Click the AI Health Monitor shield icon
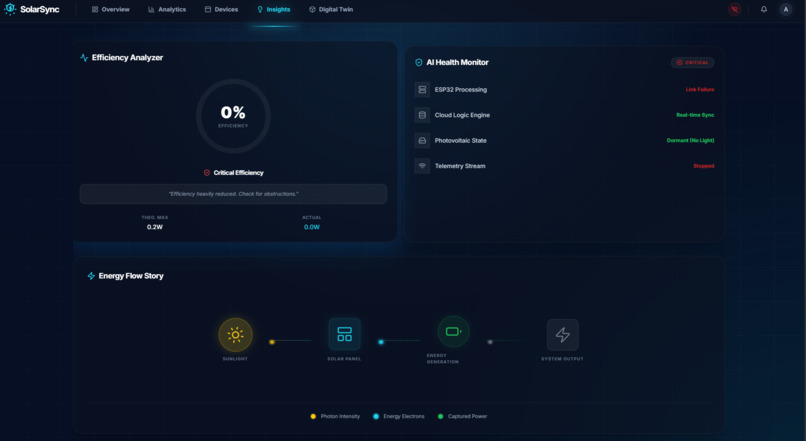 click(418, 62)
